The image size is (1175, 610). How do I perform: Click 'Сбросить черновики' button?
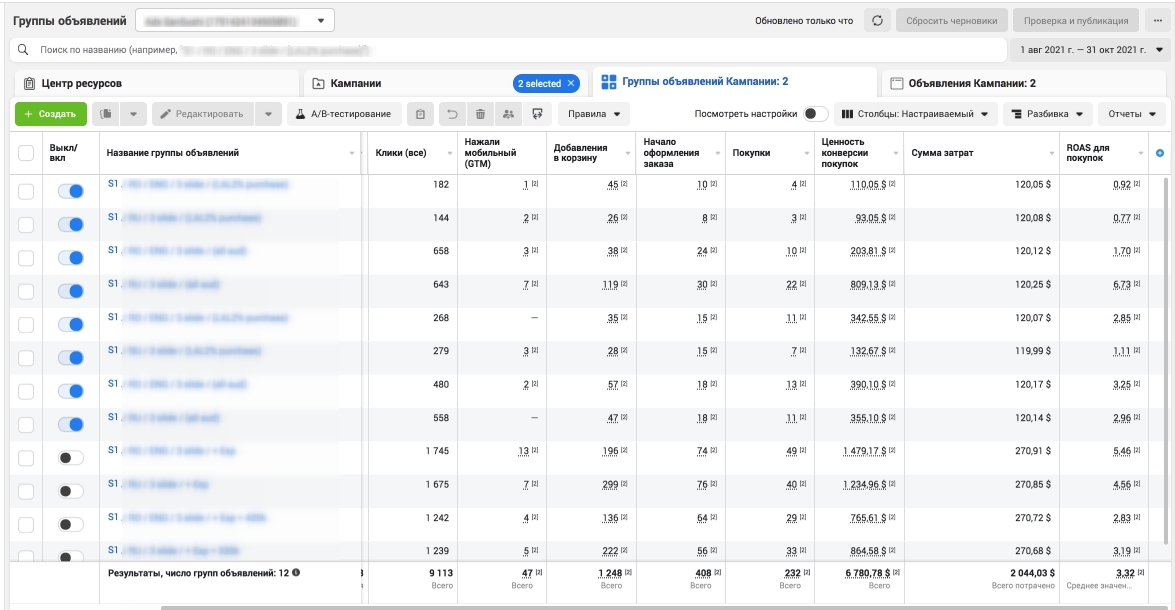[x=952, y=21]
